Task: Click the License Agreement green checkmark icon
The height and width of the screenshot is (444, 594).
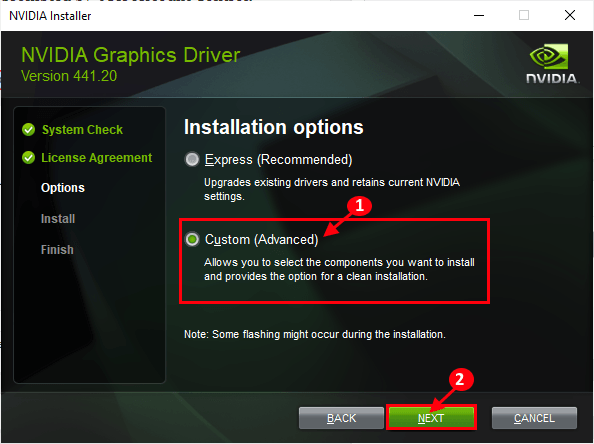Action: coord(28,158)
